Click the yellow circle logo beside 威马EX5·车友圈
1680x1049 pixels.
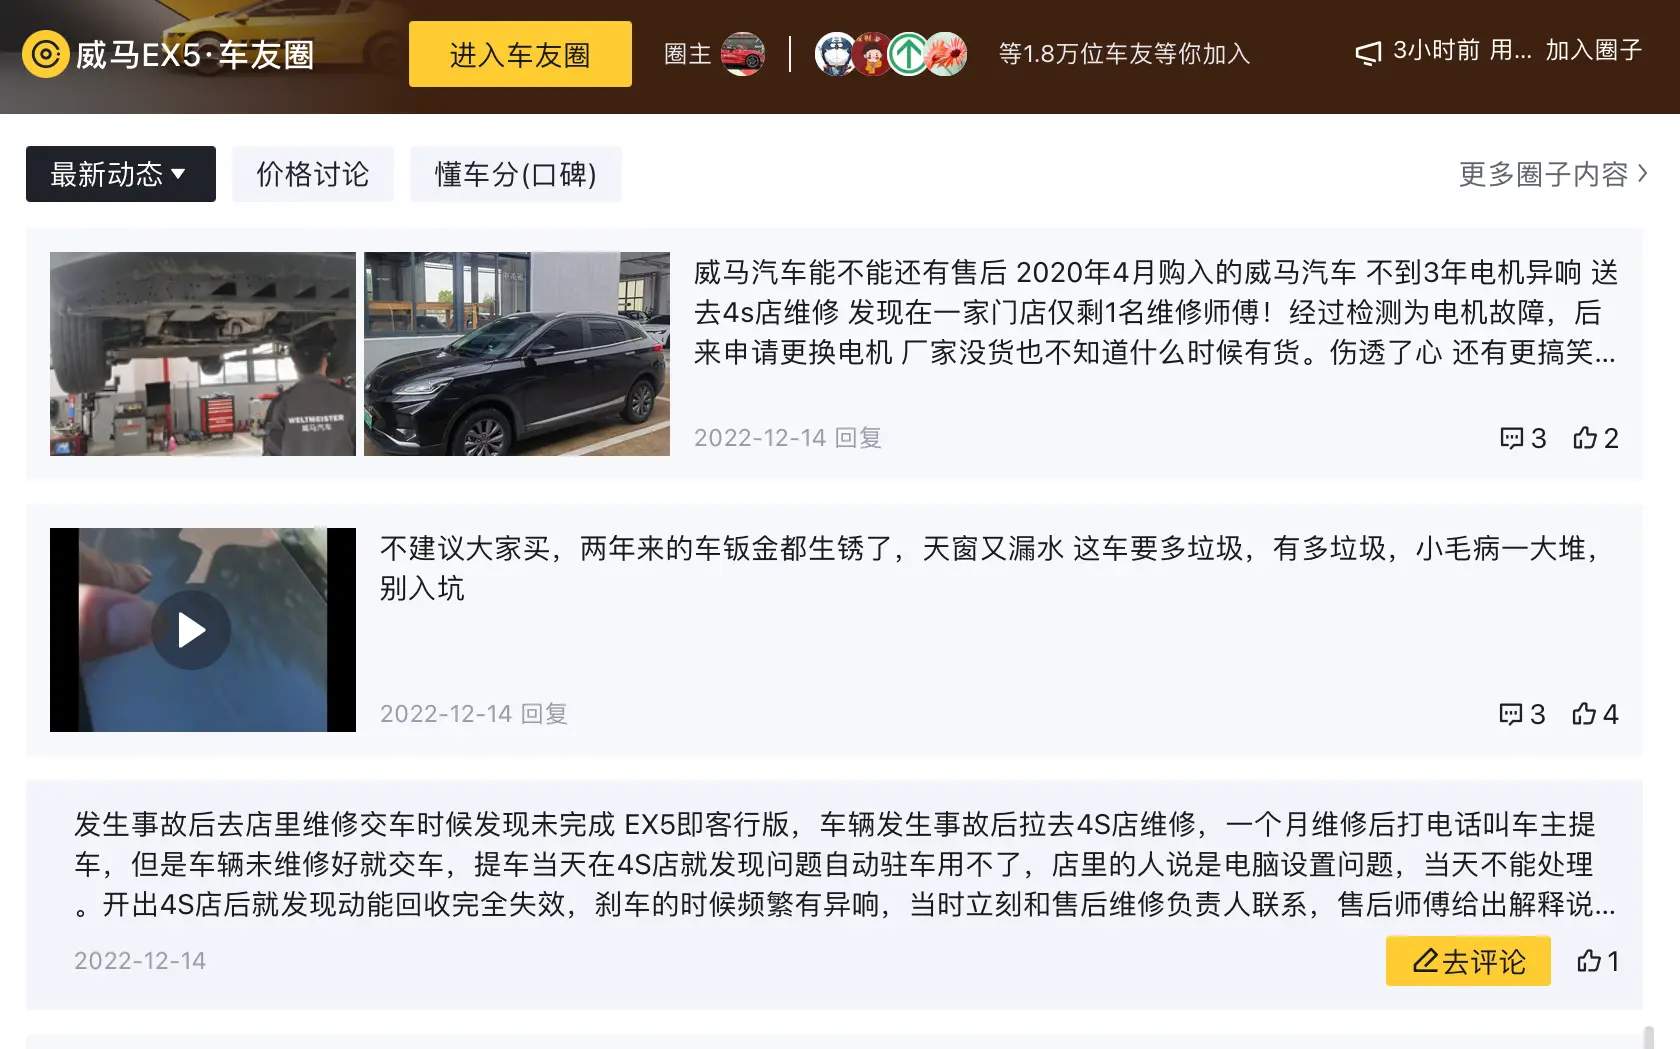(x=45, y=54)
